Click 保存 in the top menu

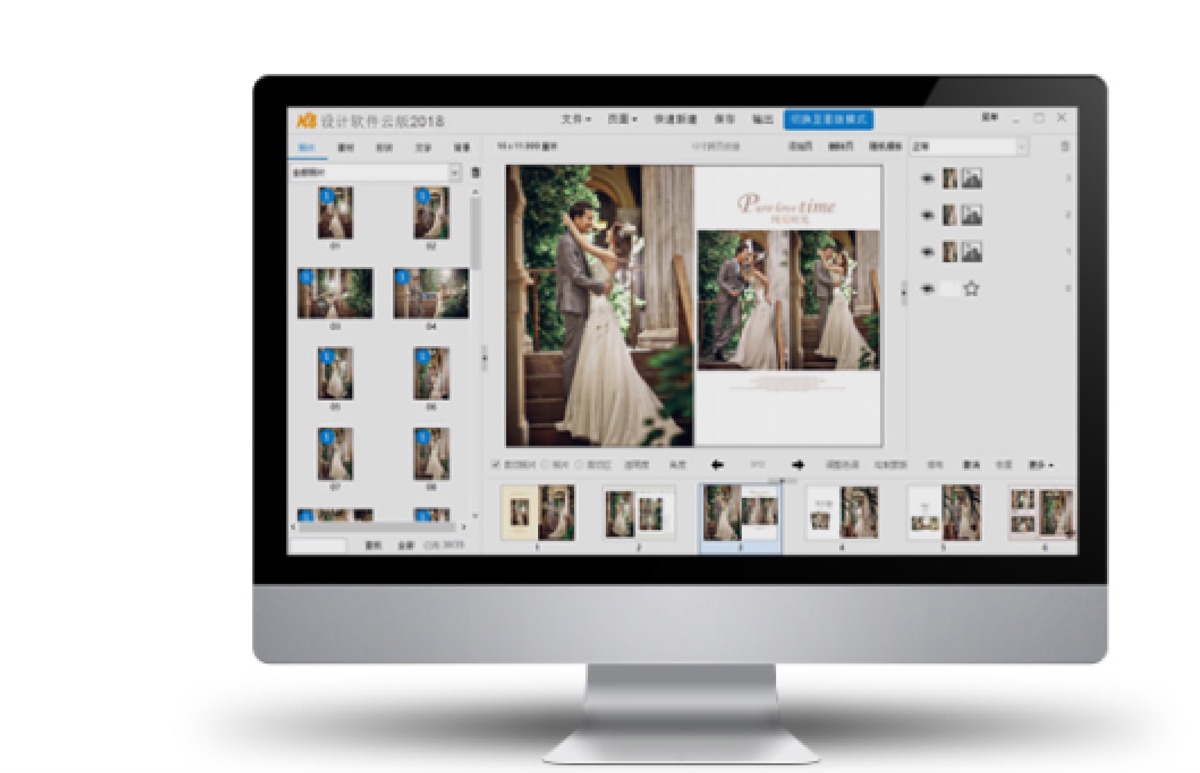pyautogui.click(x=725, y=119)
